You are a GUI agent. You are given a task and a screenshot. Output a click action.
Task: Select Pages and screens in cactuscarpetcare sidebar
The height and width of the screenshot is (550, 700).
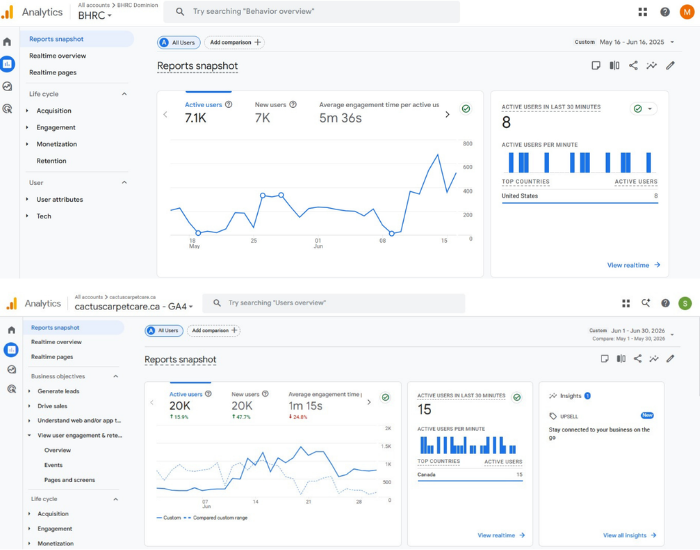[70, 480]
